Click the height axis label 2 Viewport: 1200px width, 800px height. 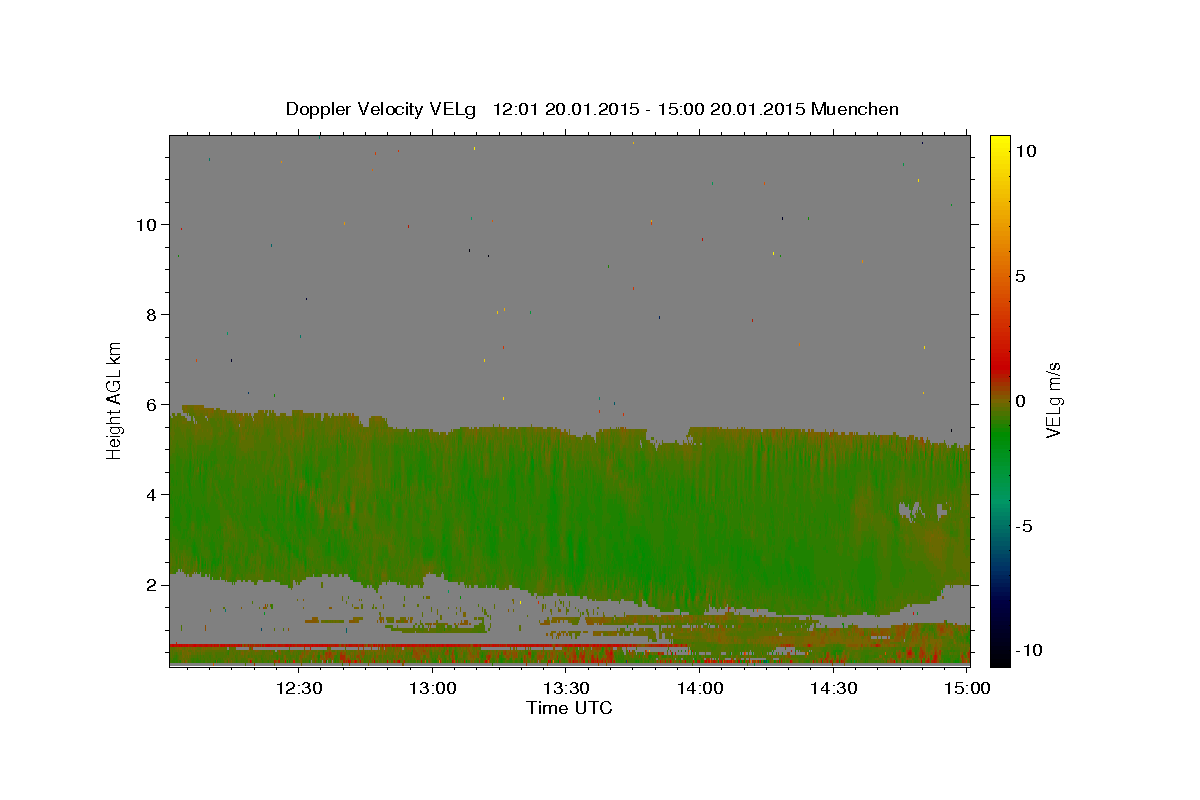pyautogui.click(x=152, y=585)
